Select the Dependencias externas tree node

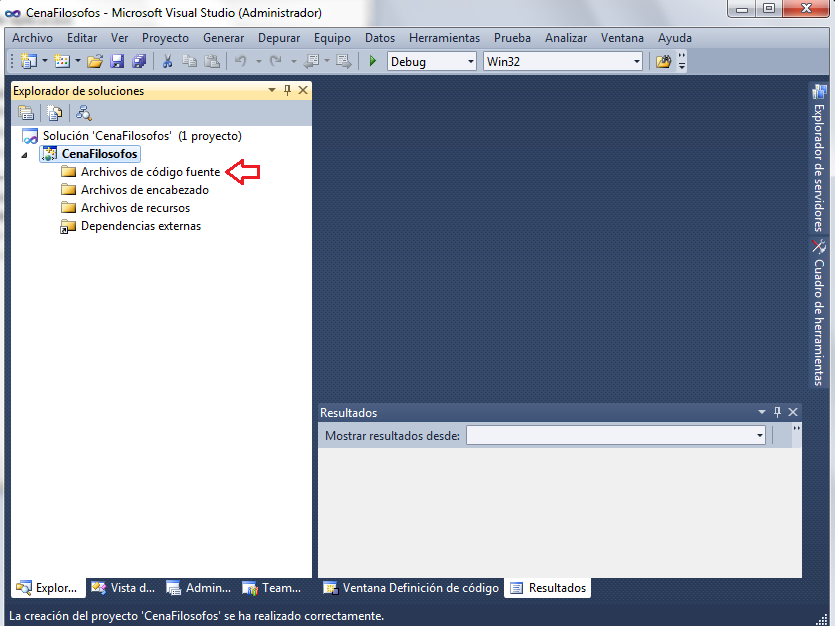[140, 226]
